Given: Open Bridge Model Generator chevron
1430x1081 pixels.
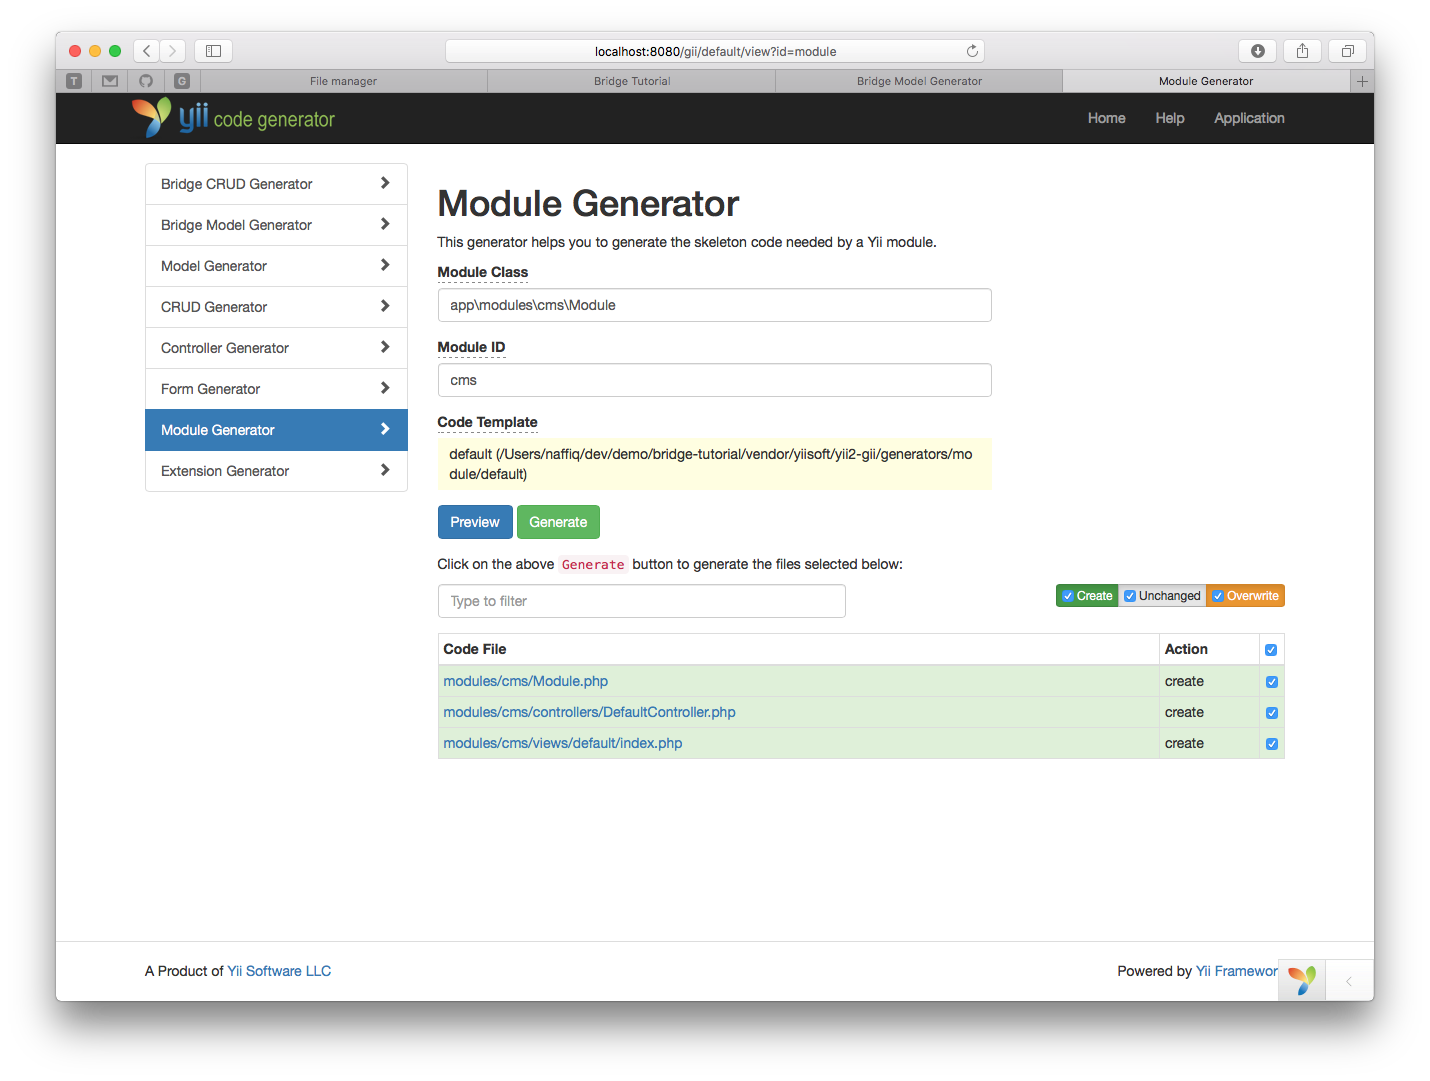Looking at the screenshot, I should 385,224.
